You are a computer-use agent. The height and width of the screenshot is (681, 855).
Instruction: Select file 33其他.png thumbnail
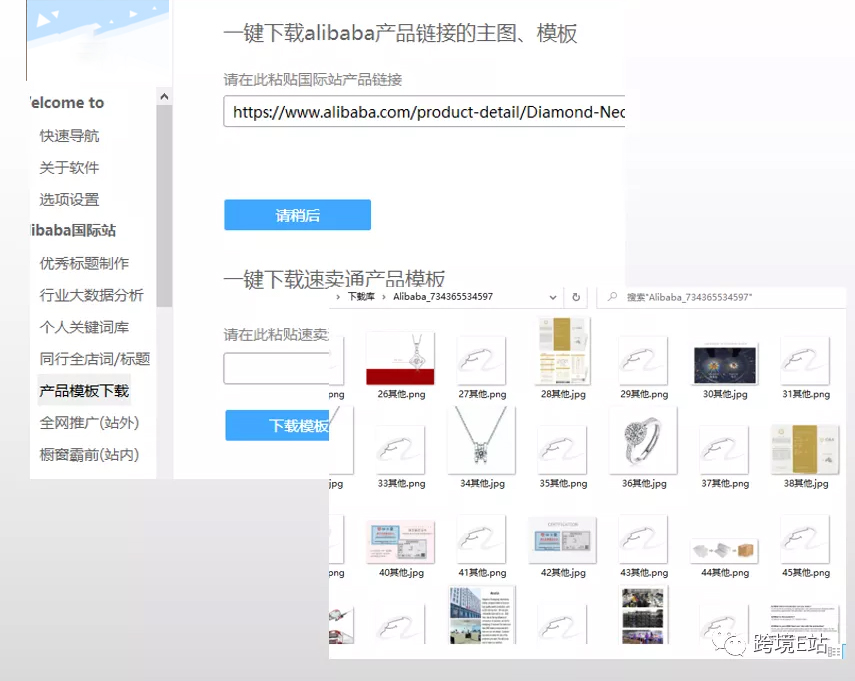[x=401, y=450]
